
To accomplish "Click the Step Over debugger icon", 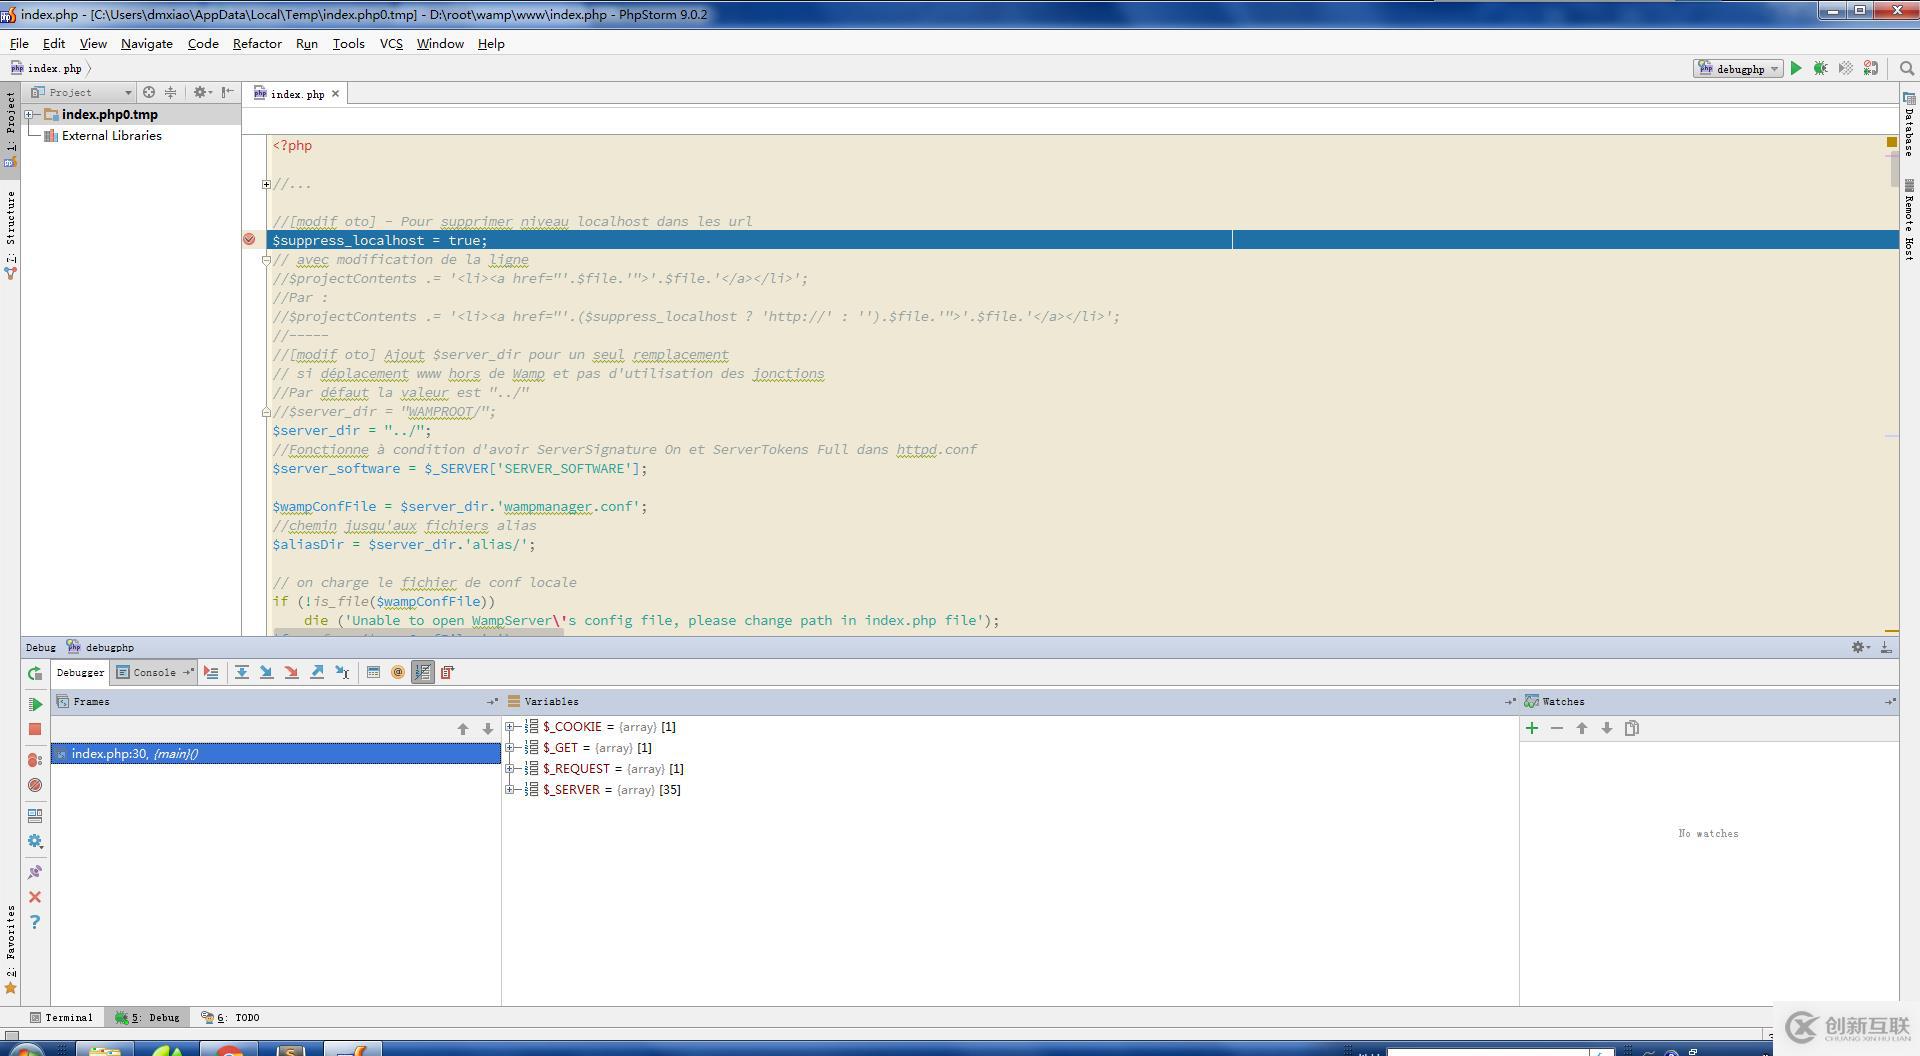I will click(242, 673).
